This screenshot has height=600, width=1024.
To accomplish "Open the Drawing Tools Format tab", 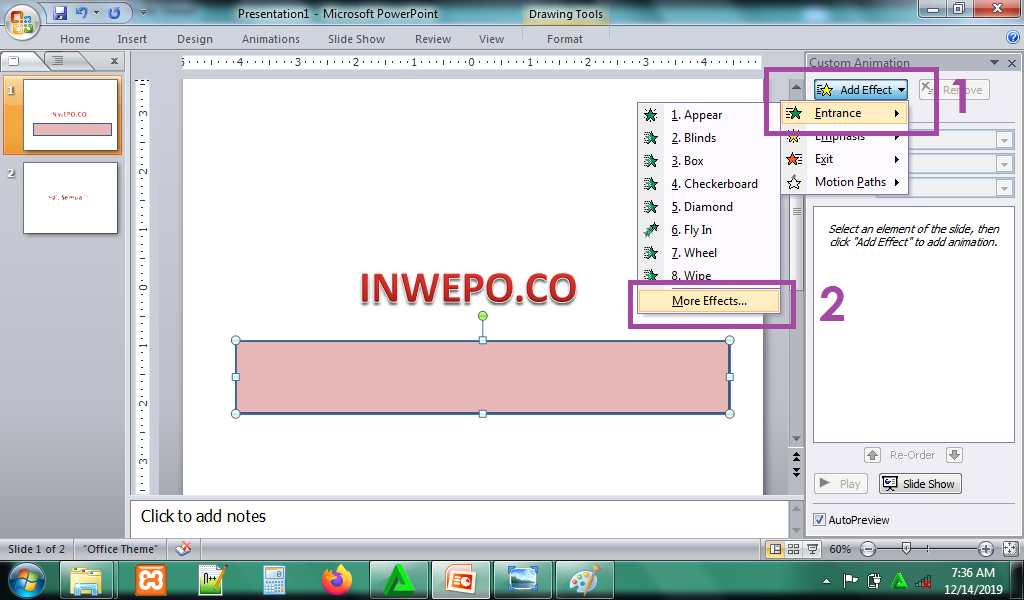I will click(x=565, y=39).
